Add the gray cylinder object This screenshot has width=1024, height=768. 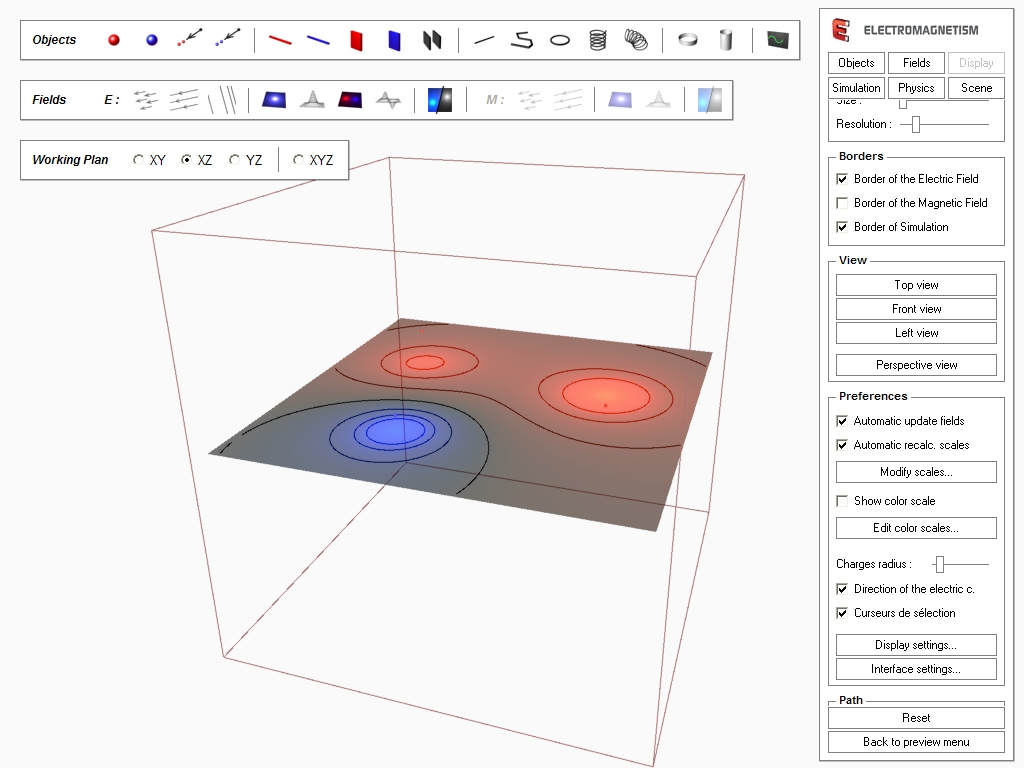click(x=726, y=40)
